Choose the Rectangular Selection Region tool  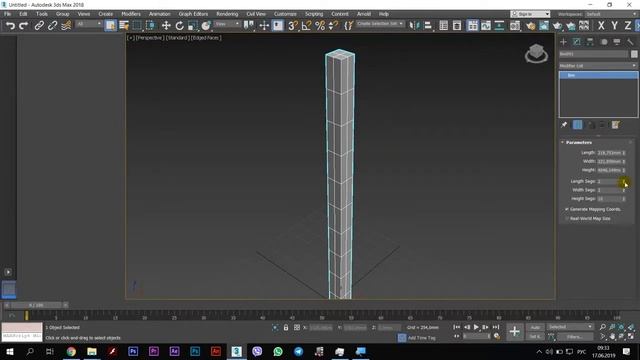click(137, 26)
